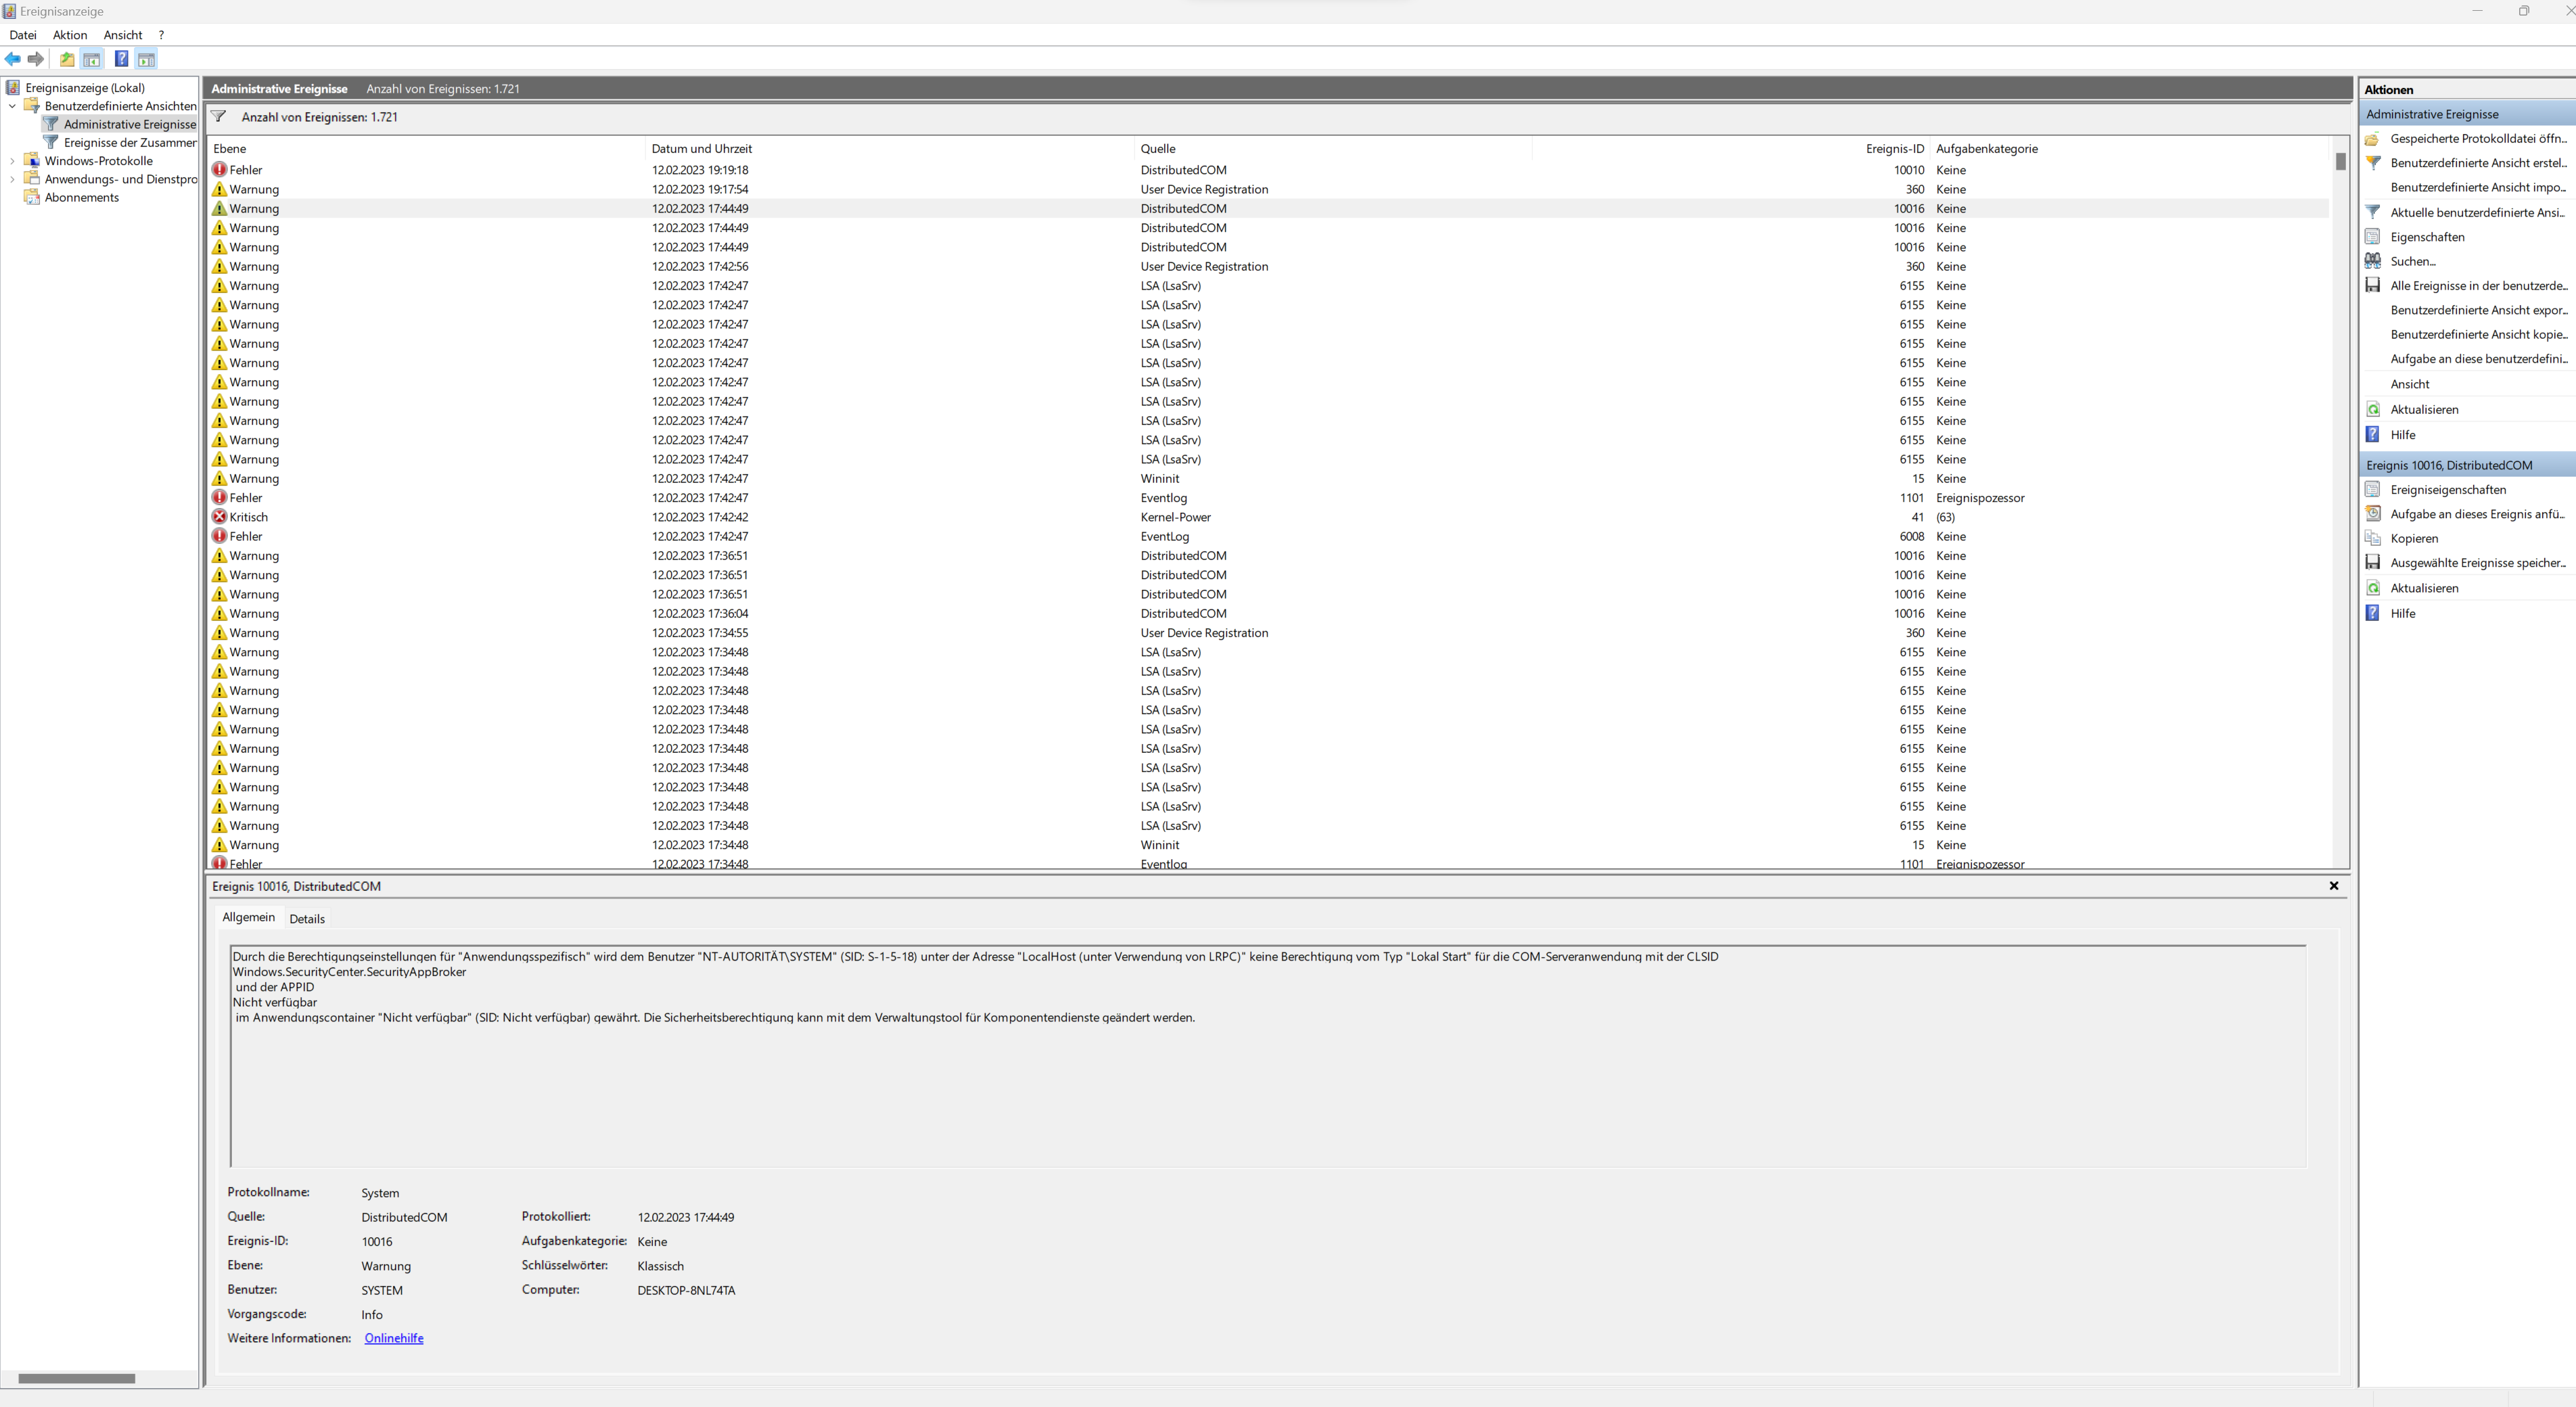Close the event preview pane with X
2576x1407 pixels.
pos(2334,886)
